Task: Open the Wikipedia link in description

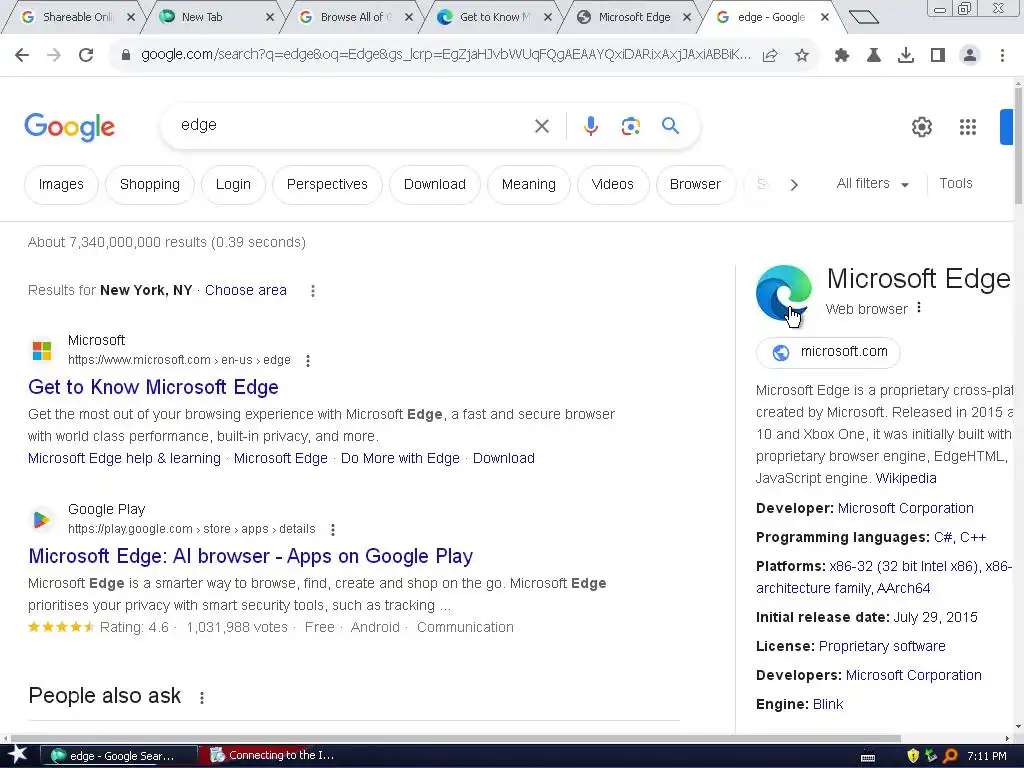Action: pos(906,478)
